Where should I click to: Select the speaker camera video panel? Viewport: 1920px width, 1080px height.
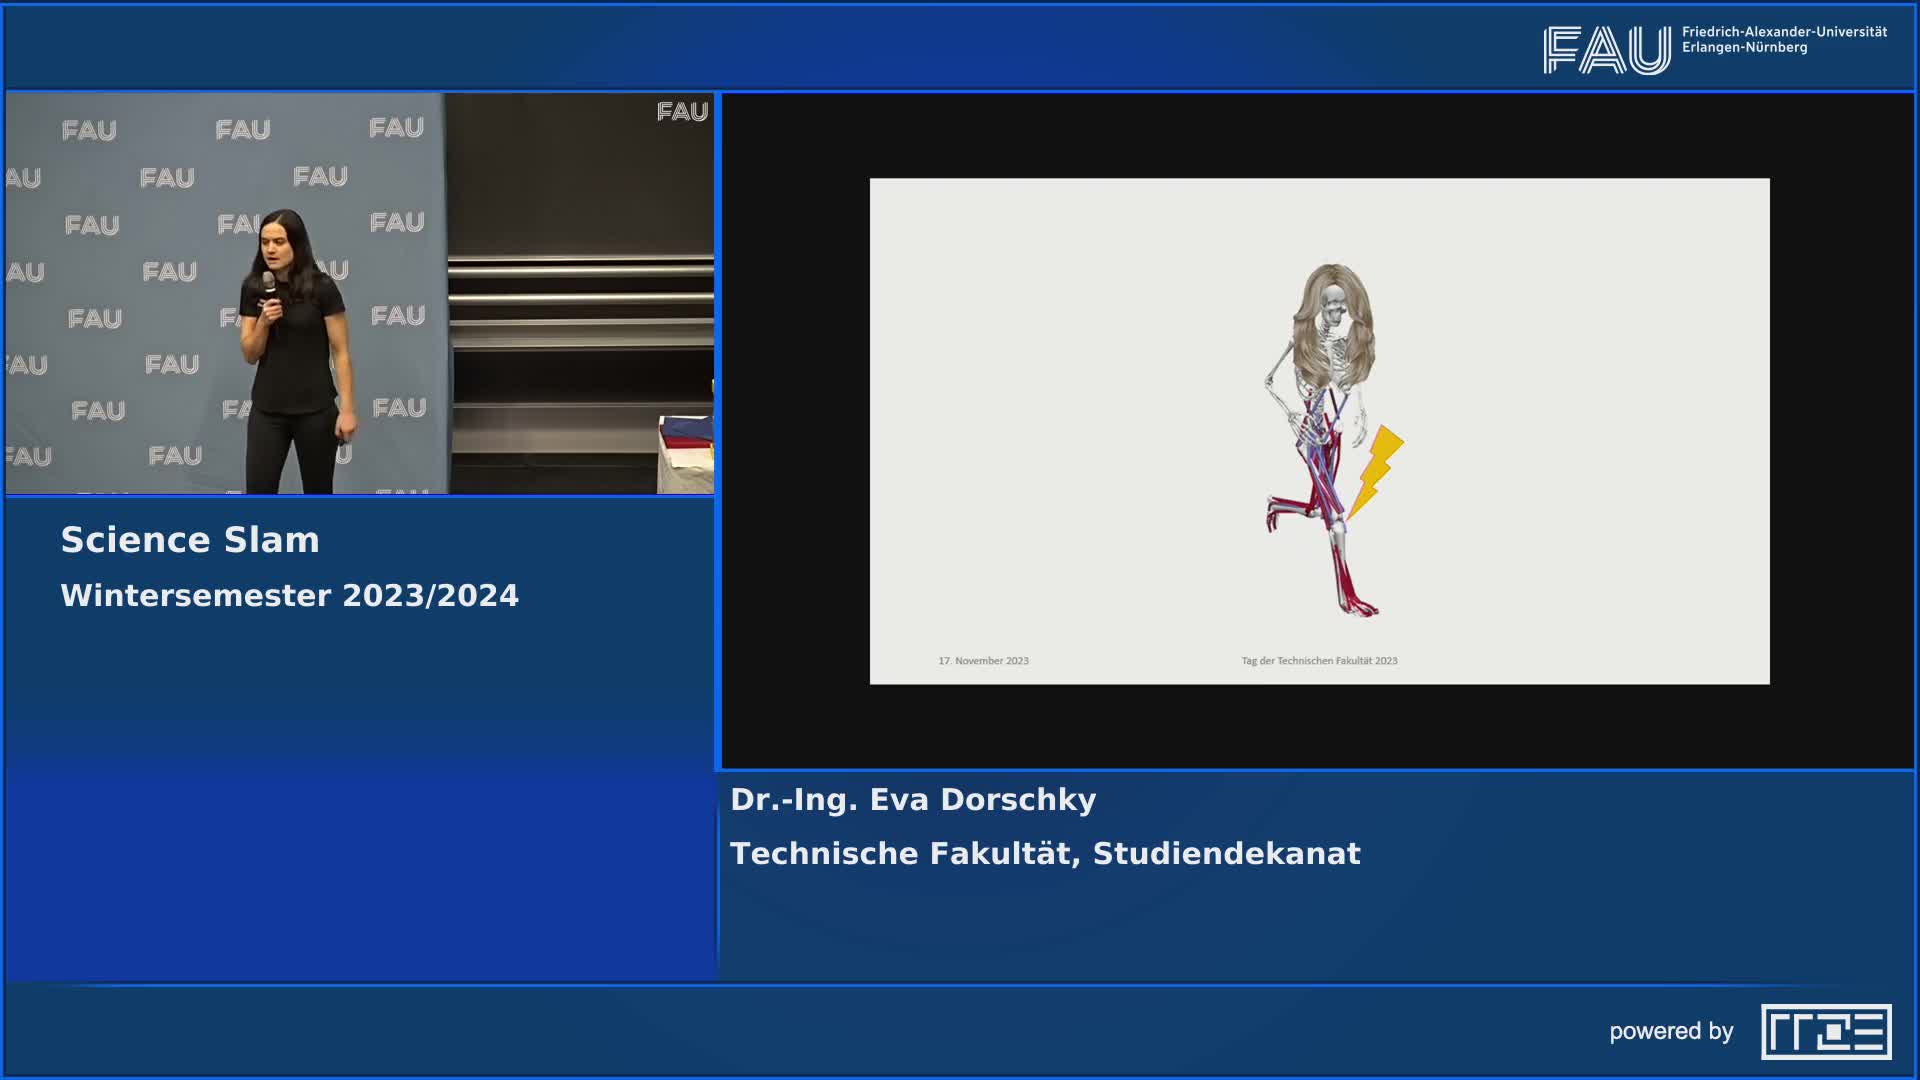[x=360, y=293]
